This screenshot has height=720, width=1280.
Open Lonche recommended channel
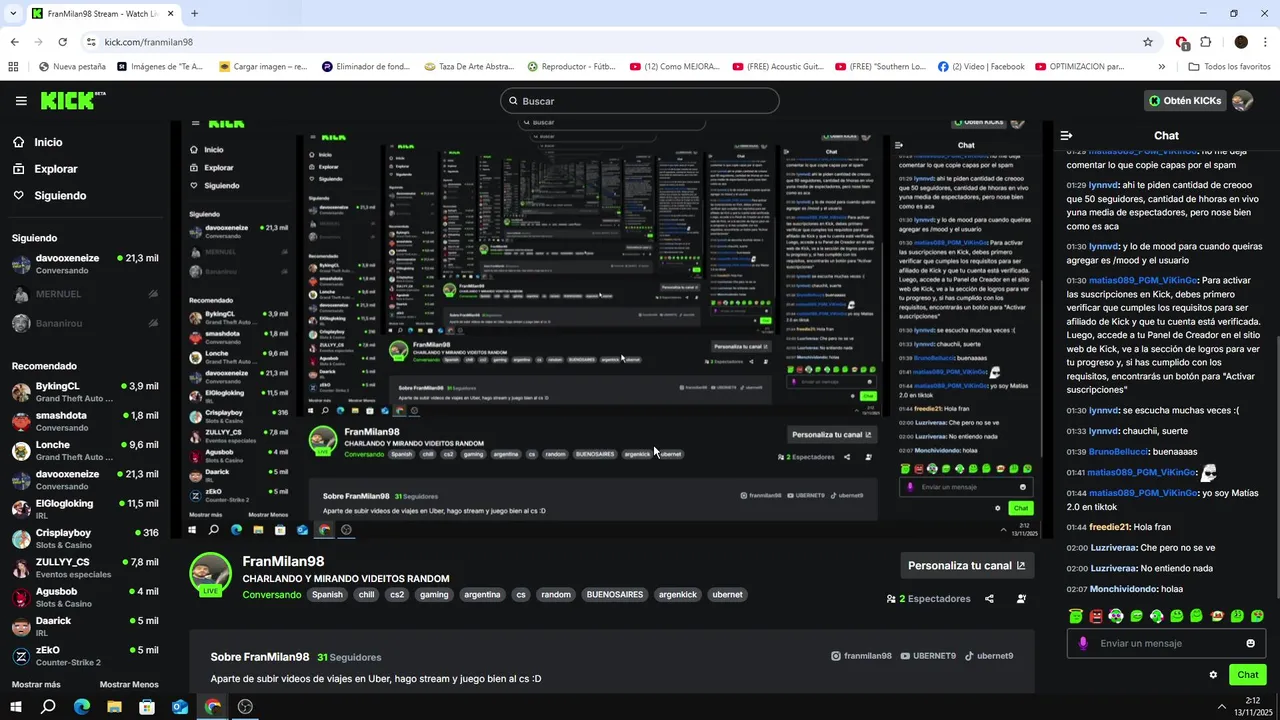click(85, 451)
